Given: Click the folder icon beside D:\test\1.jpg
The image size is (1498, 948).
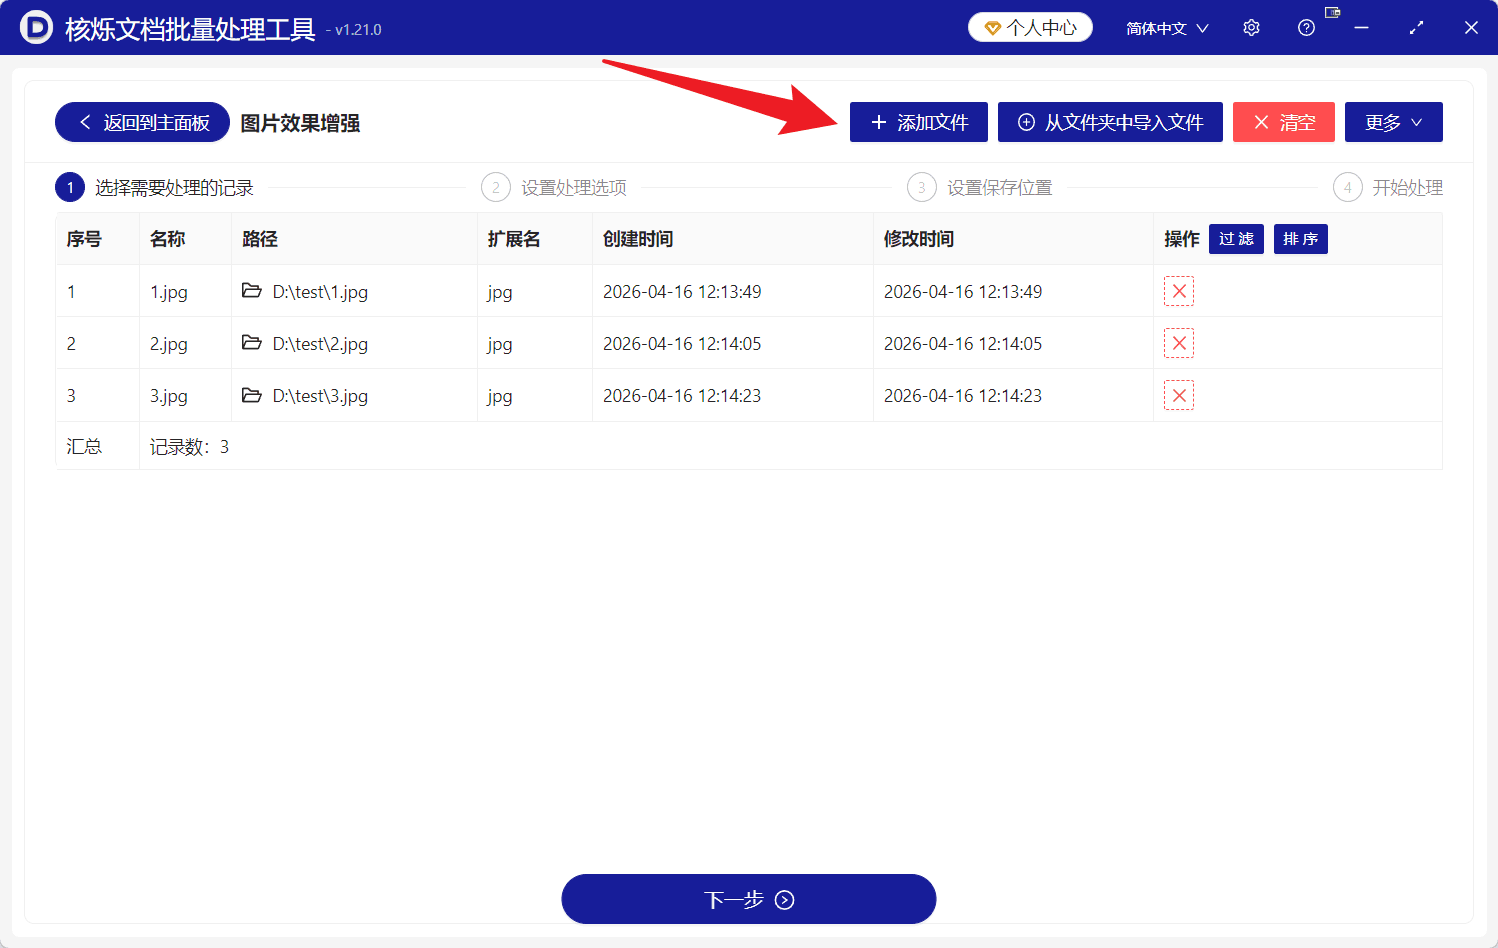Looking at the screenshot, I should [251, 291].
